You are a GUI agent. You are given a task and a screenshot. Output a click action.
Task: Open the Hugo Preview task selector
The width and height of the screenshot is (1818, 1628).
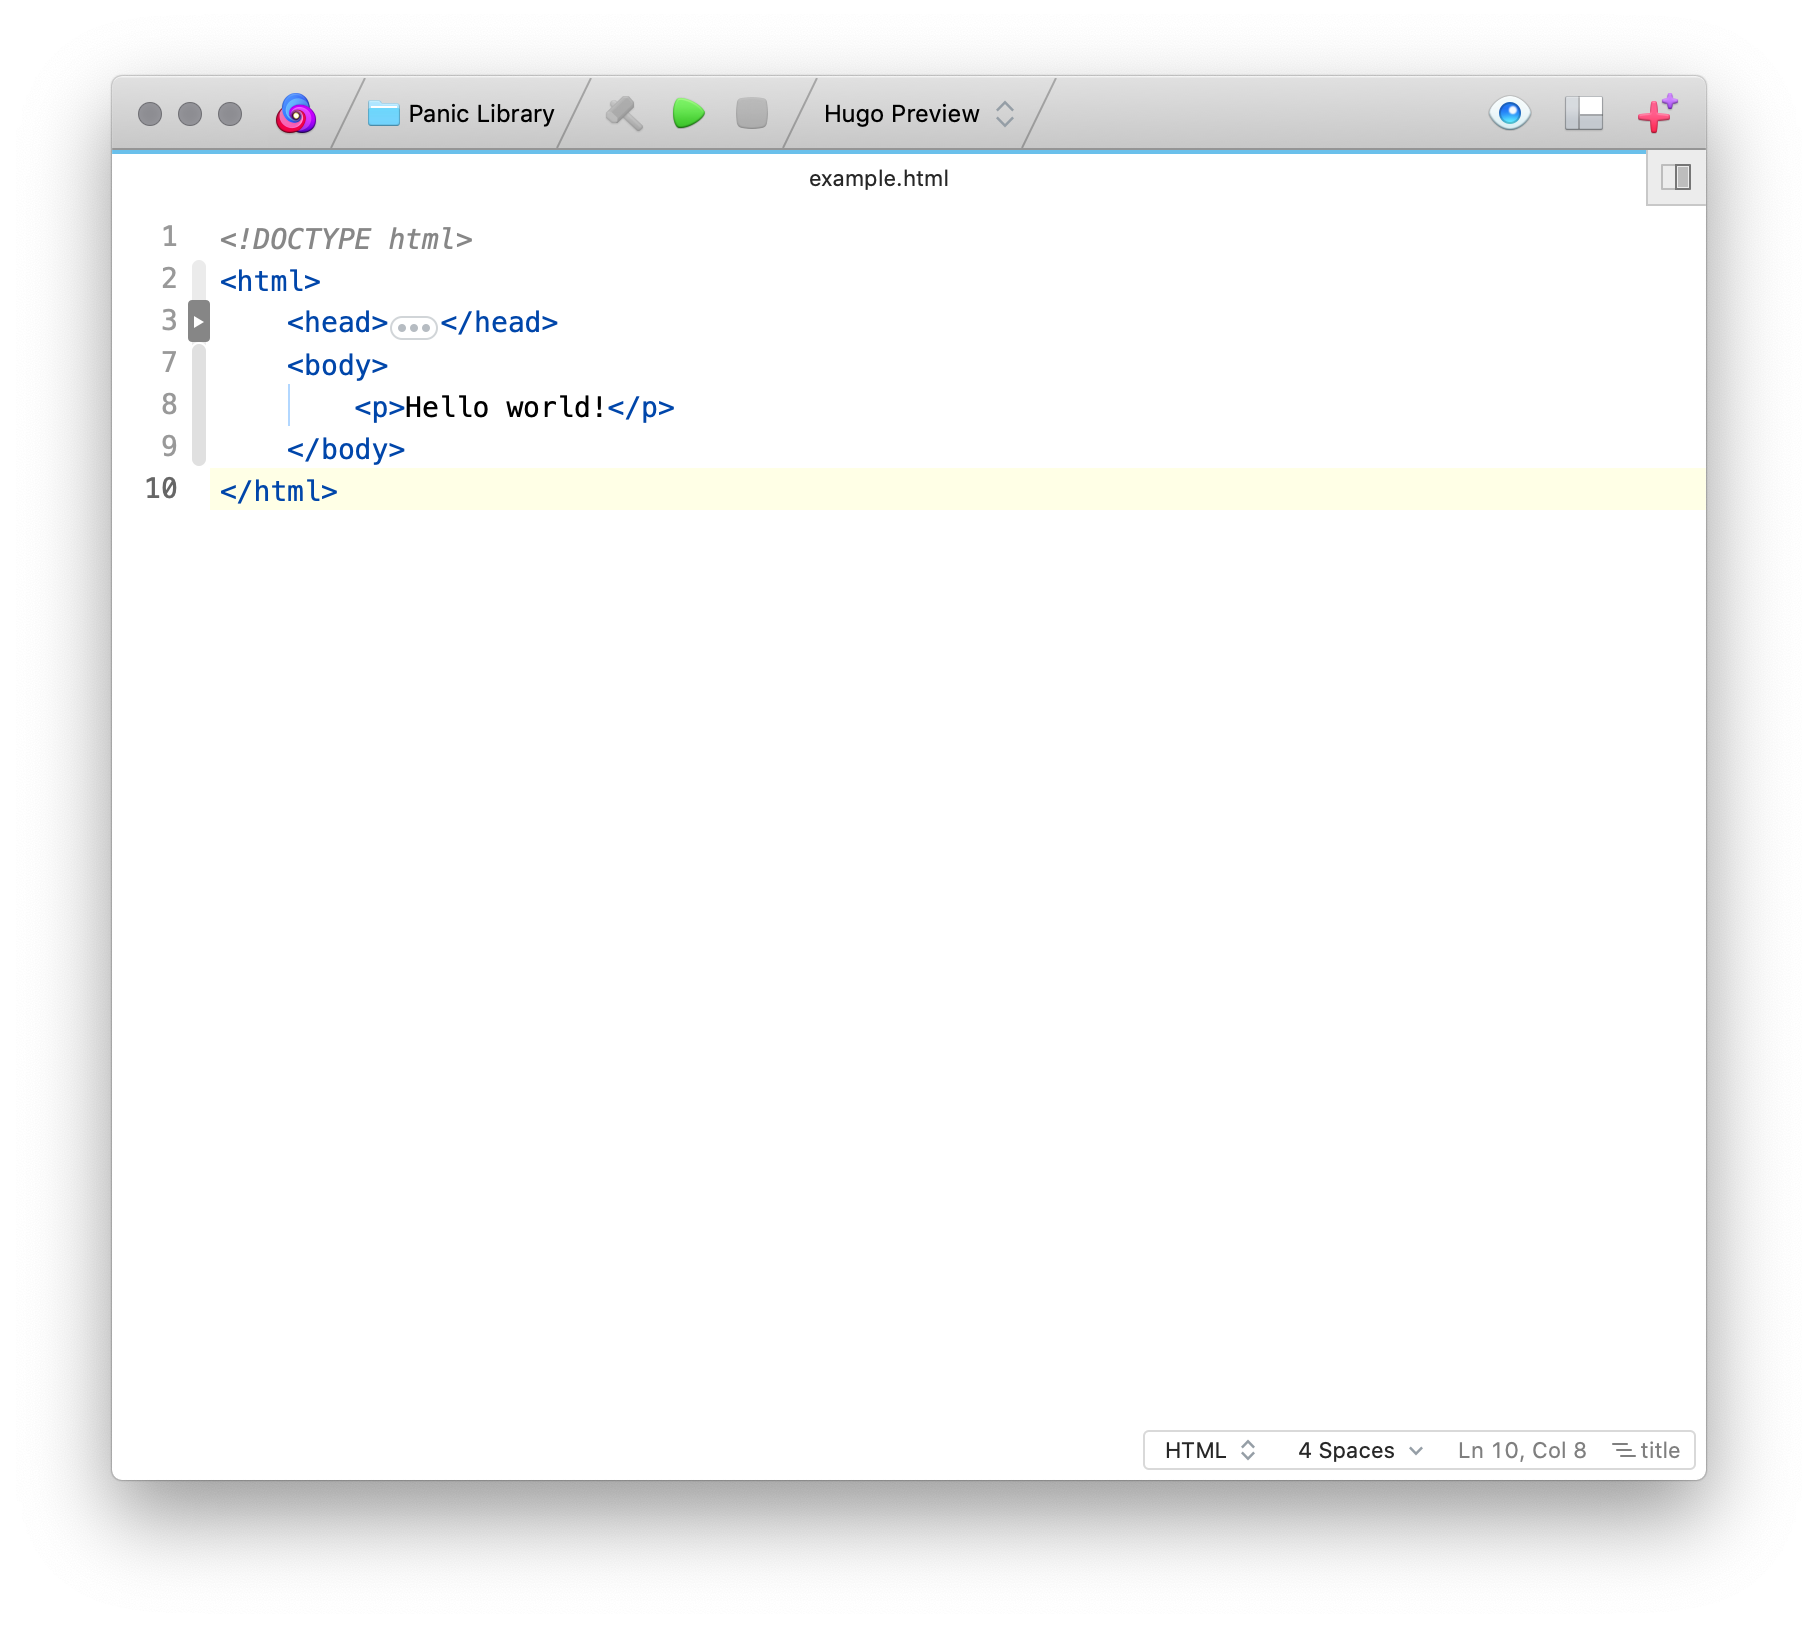click(x=919, y=114)
